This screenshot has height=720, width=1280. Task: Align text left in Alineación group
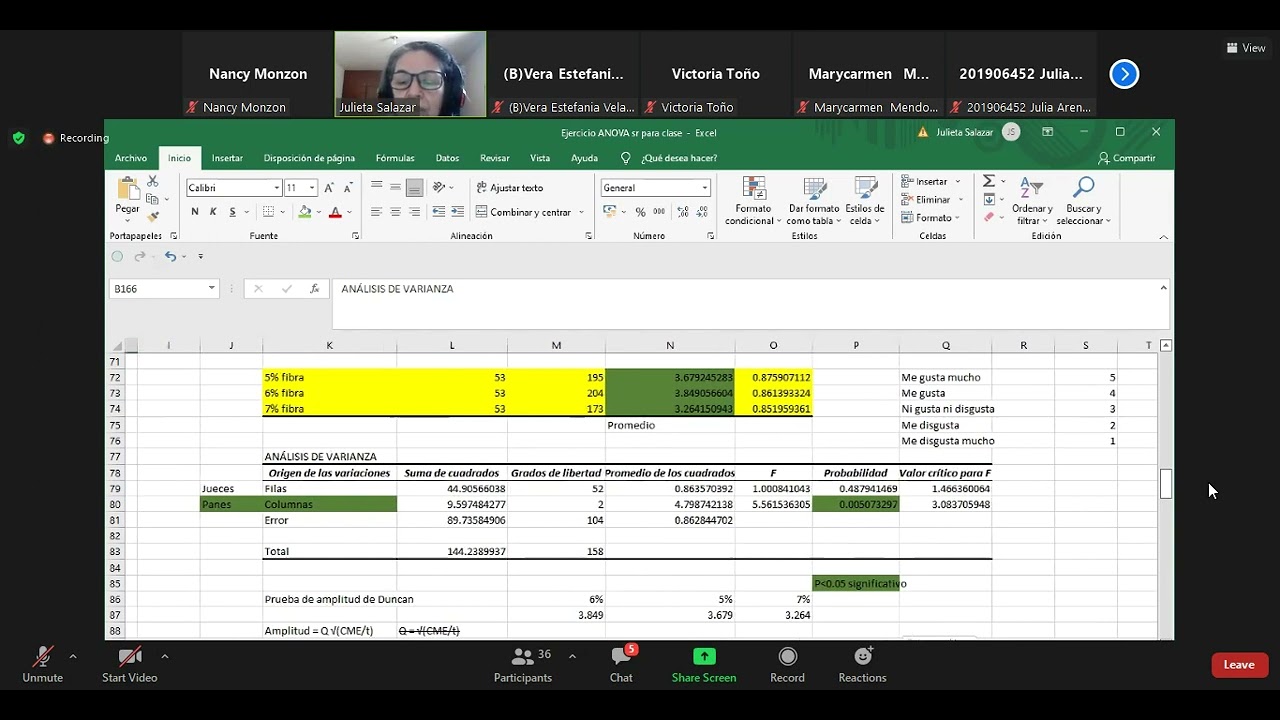[376, 212]
